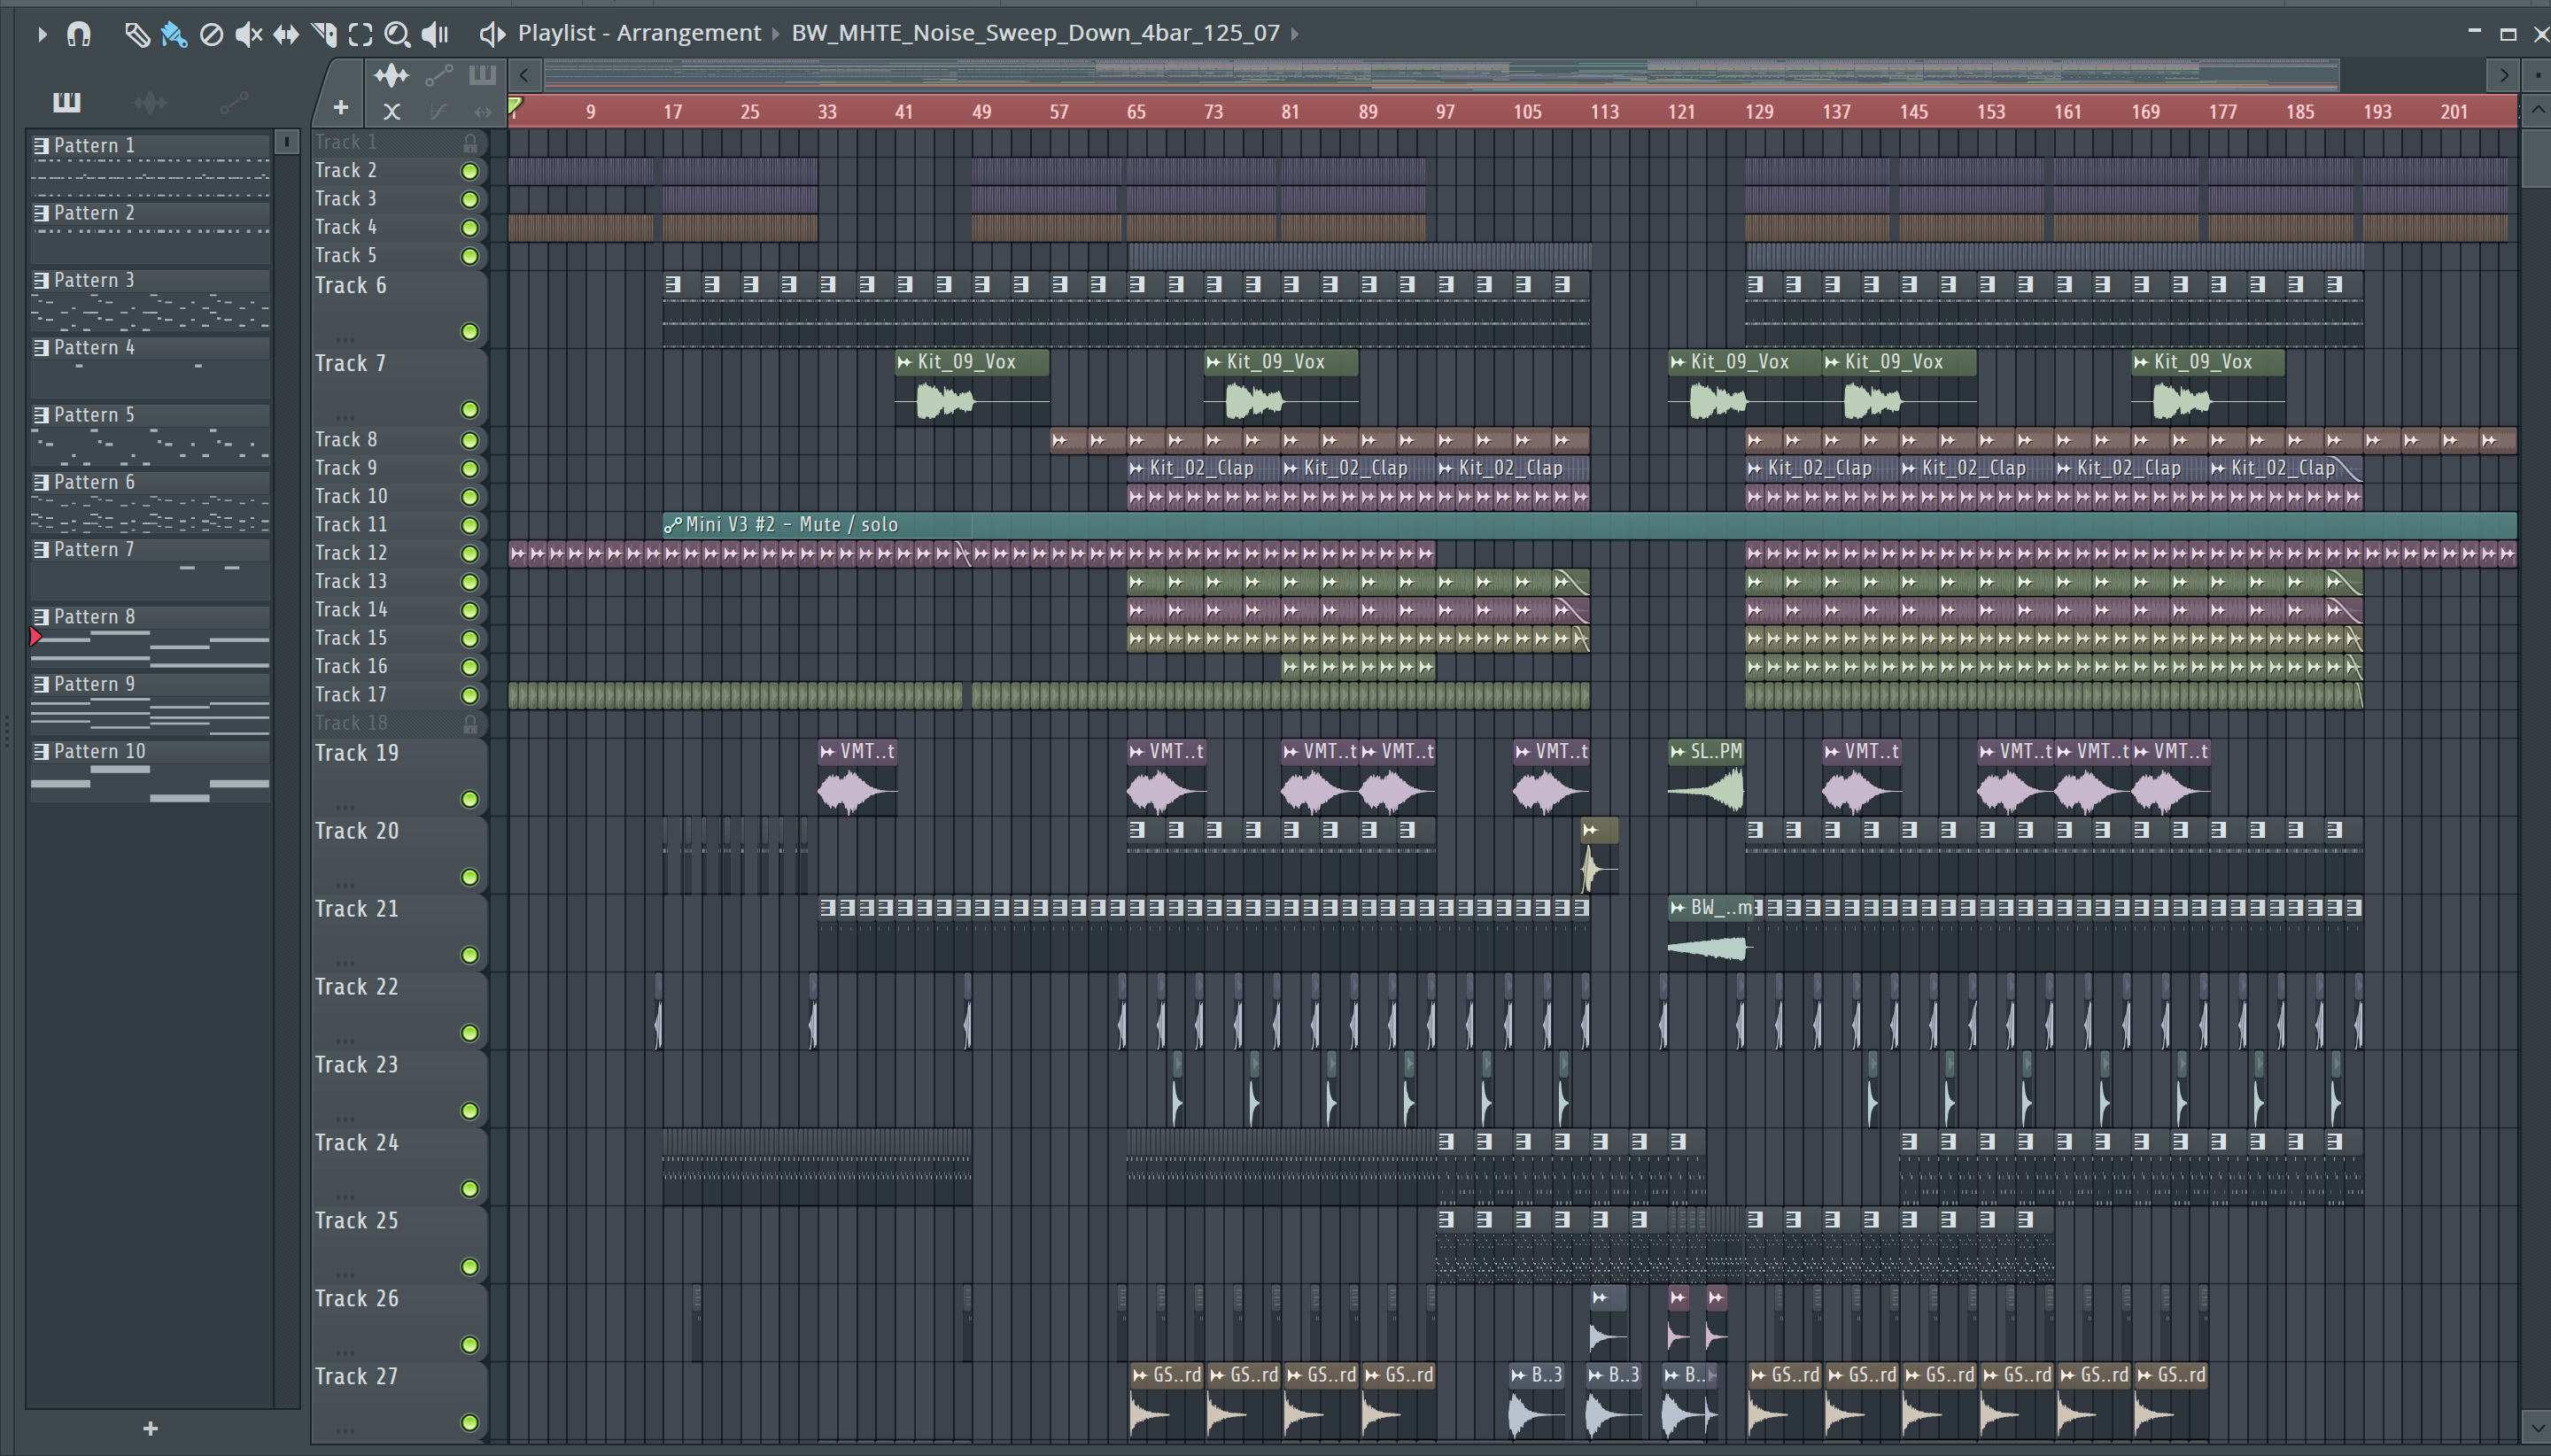Click the arrow after the BW_MHTE clip name
The width and height of the screenshot is (2551, 1456).
(1295, 34)
